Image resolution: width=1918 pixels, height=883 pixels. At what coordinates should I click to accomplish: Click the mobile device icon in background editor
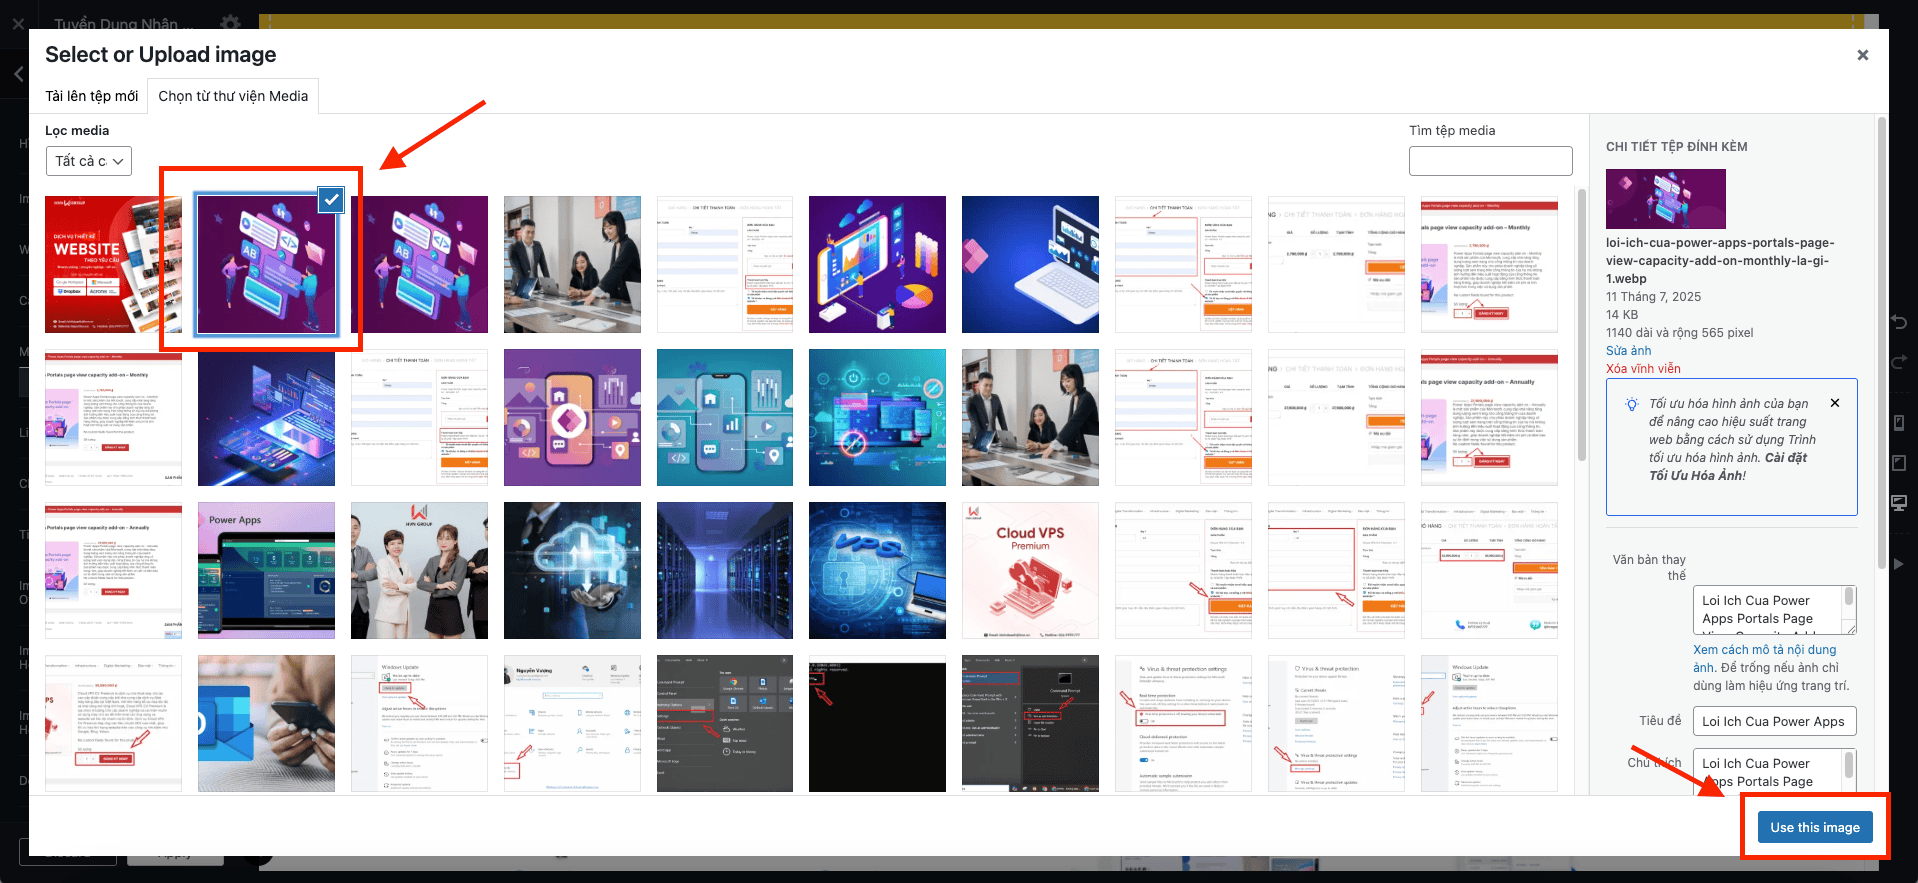1899,423
